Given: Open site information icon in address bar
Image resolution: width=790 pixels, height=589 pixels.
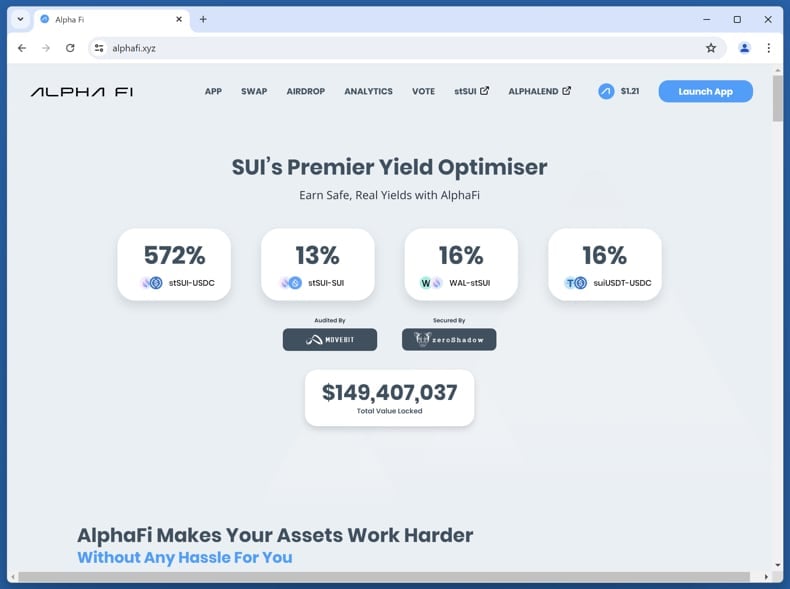Looking at the screenshot, I should pos(99,48).
